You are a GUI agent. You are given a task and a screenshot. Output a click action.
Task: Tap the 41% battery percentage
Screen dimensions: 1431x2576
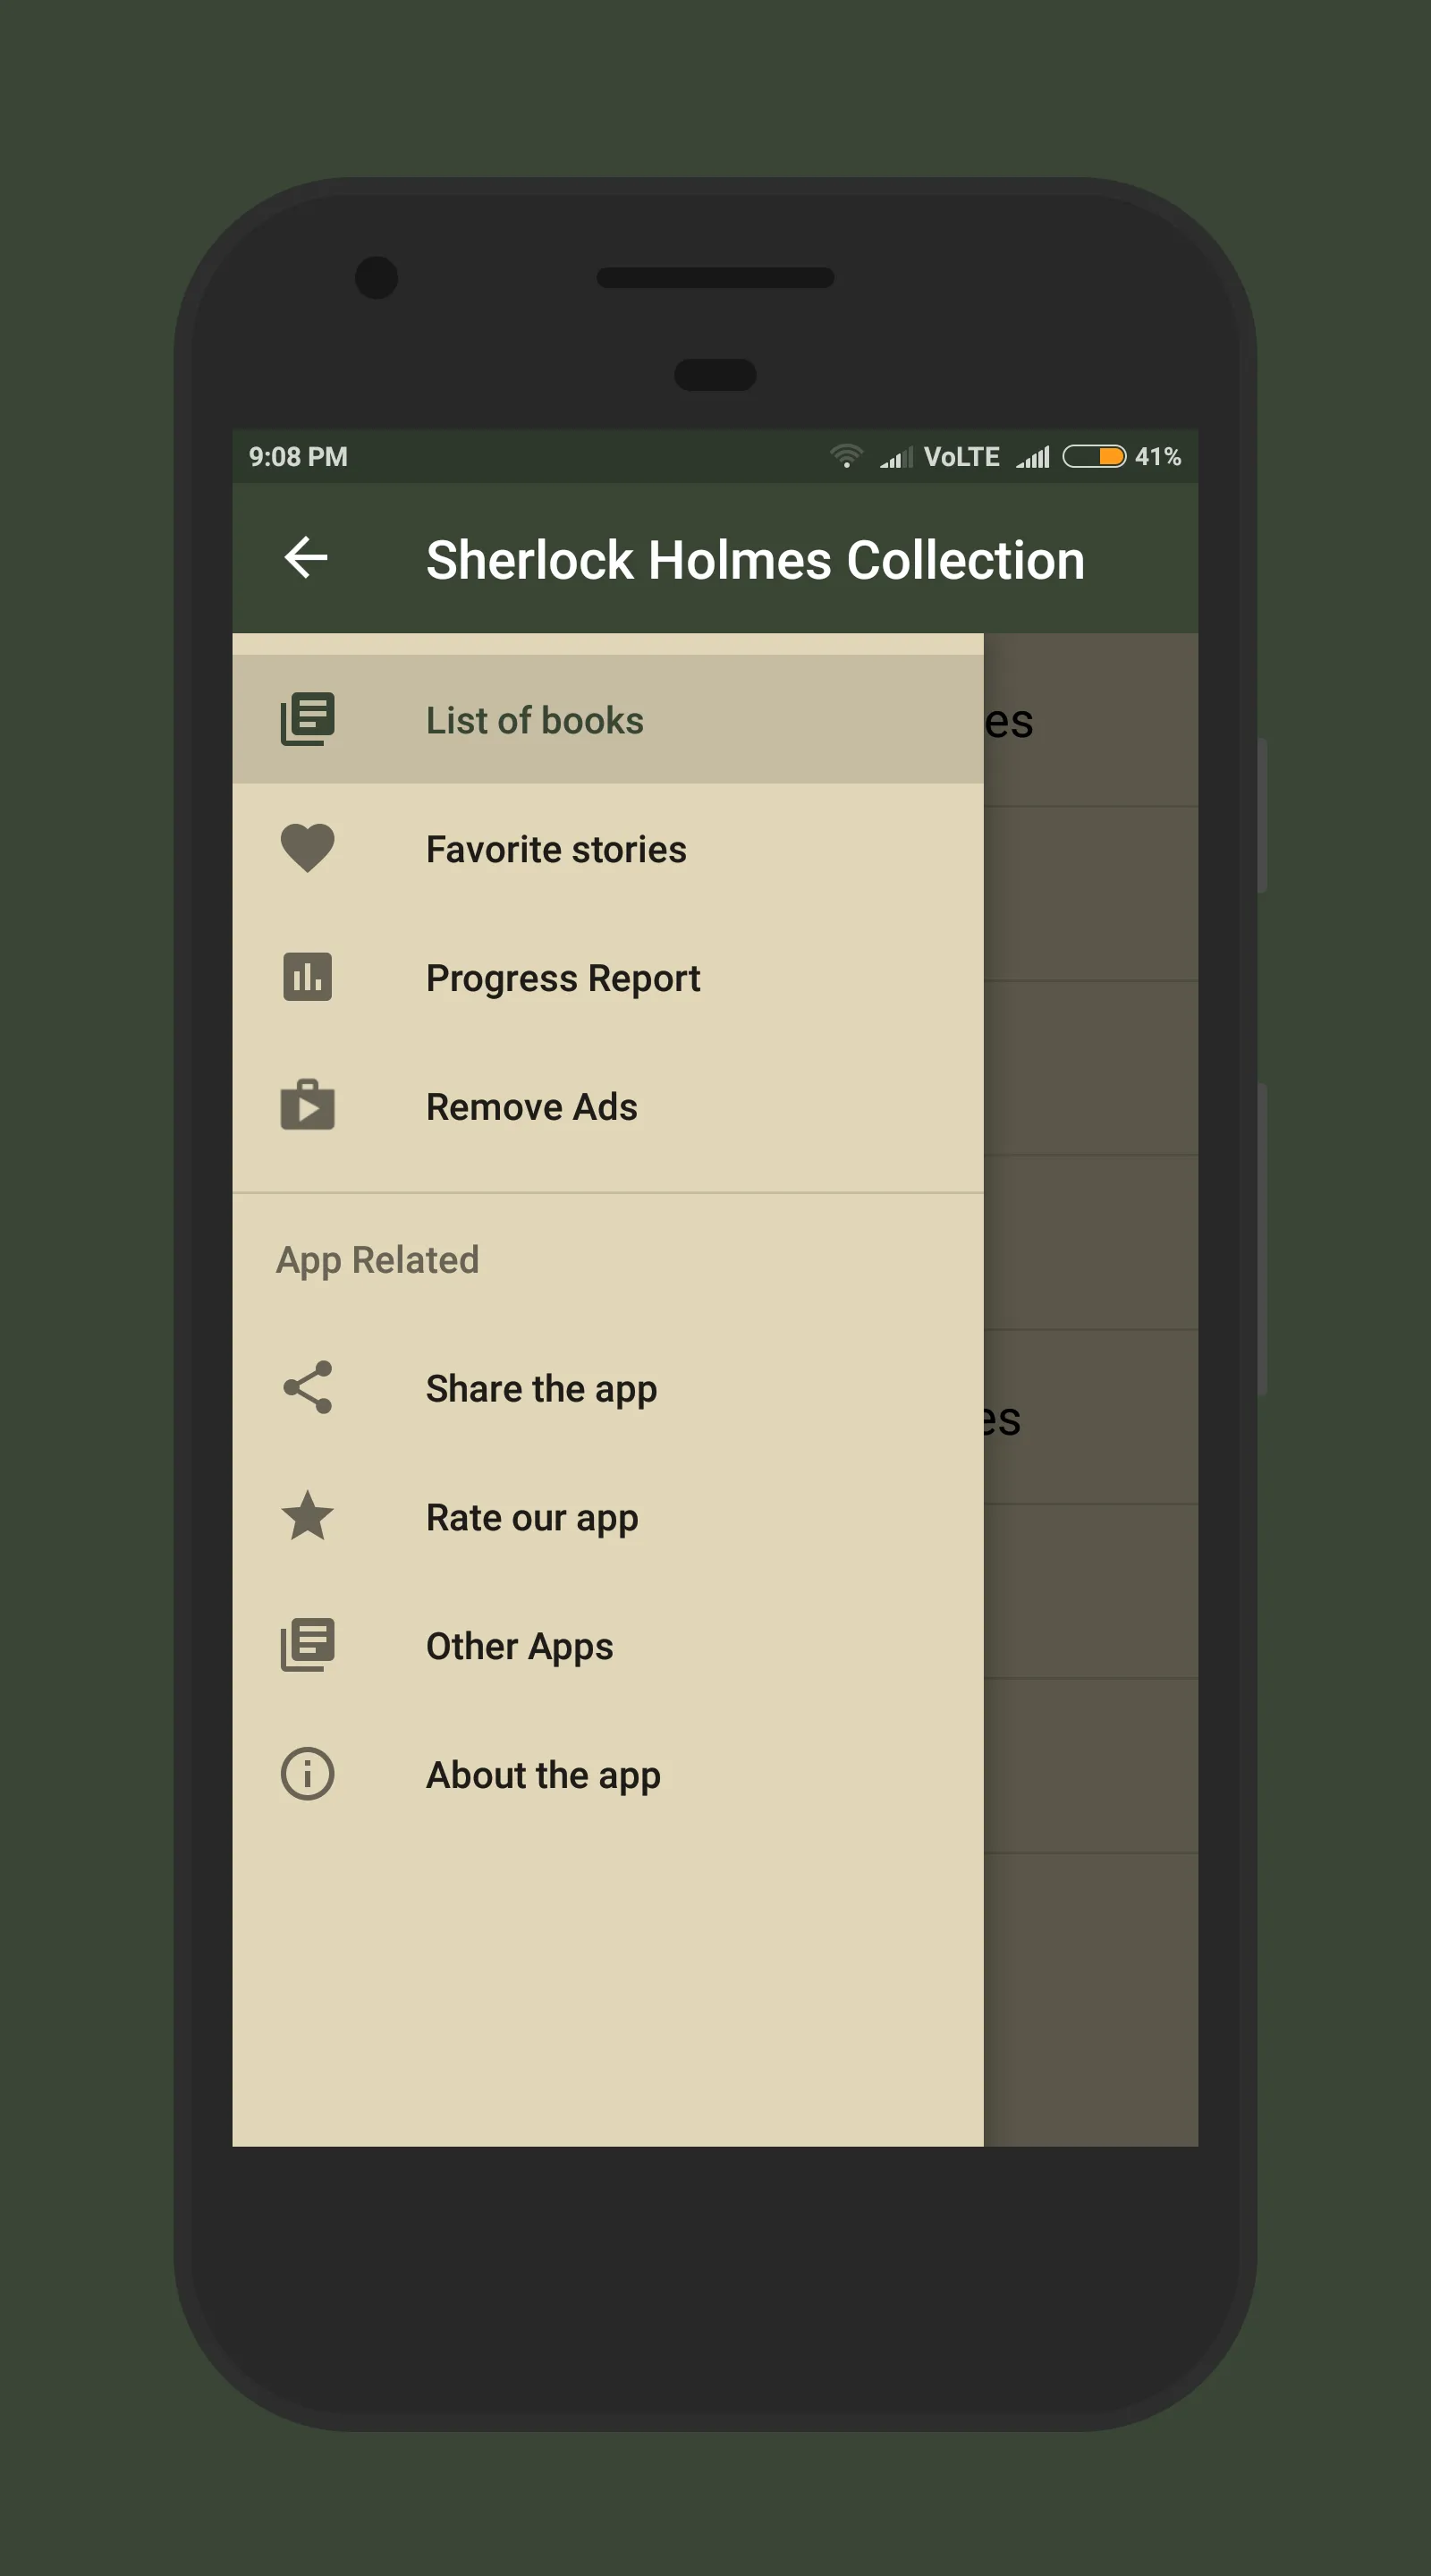[x=1158, y=457]
